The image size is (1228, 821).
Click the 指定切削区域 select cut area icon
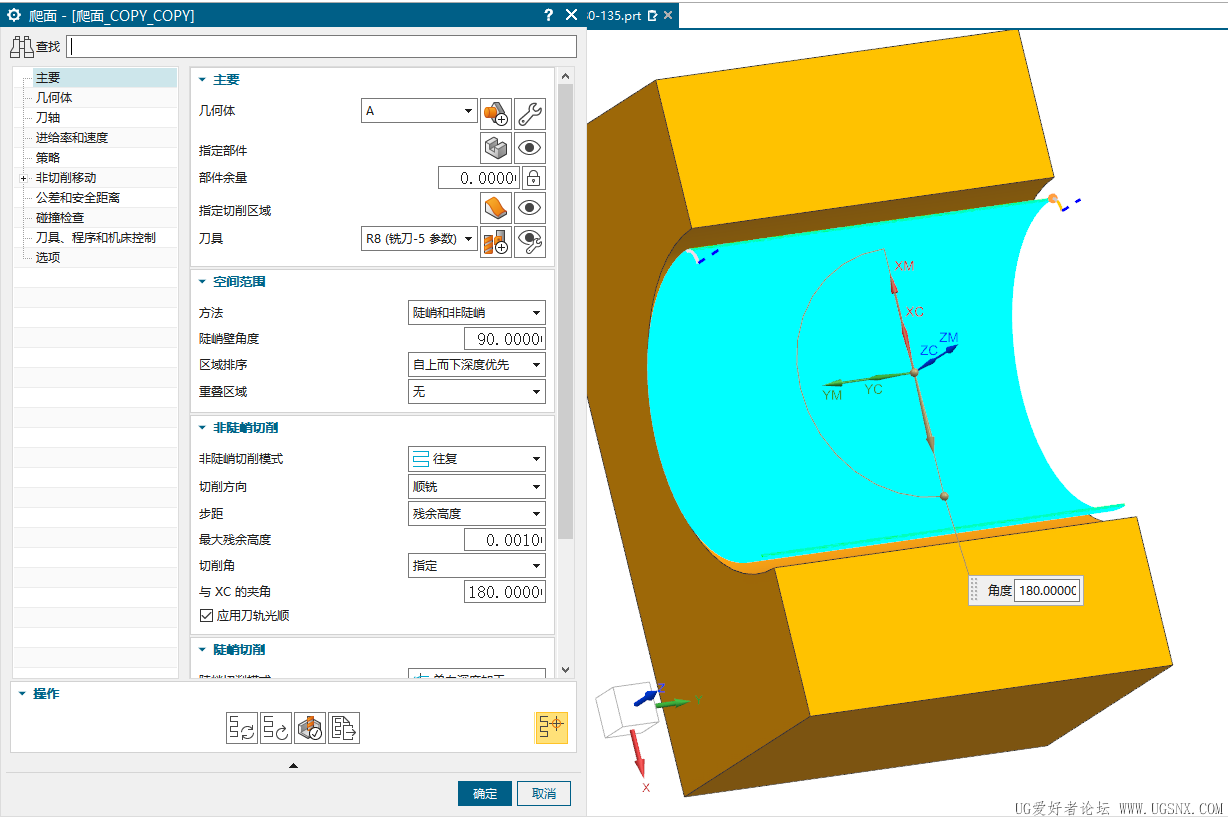coord(496,208)
